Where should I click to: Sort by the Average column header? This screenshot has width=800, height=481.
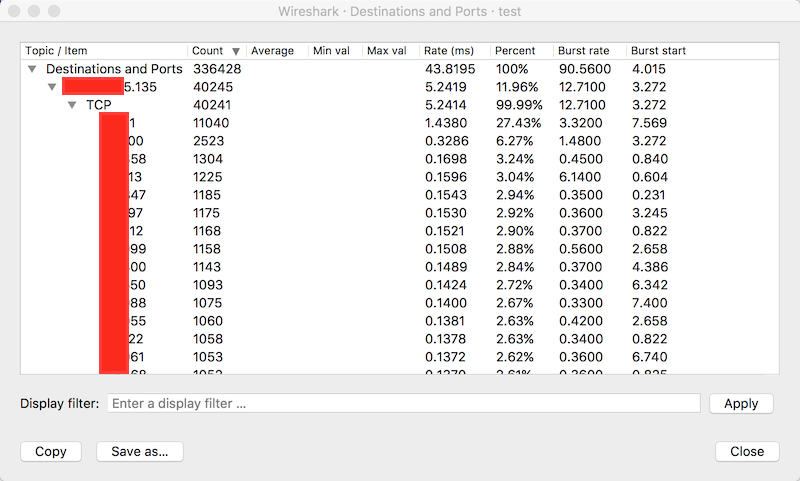coord(272,51)
